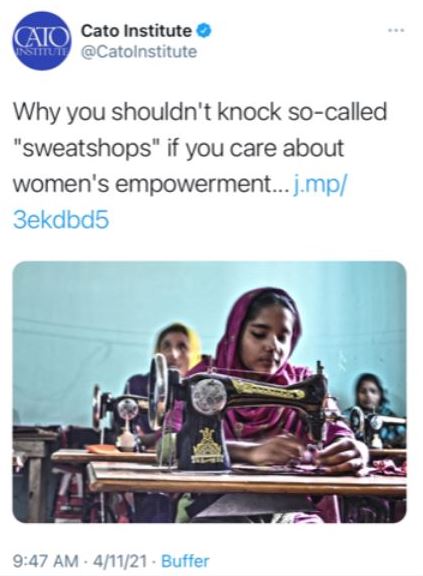Image resolution: width=423 pixels, height=576 pixels.
Task: Open the Buffer source link
Action: click(x=185, y=561)
